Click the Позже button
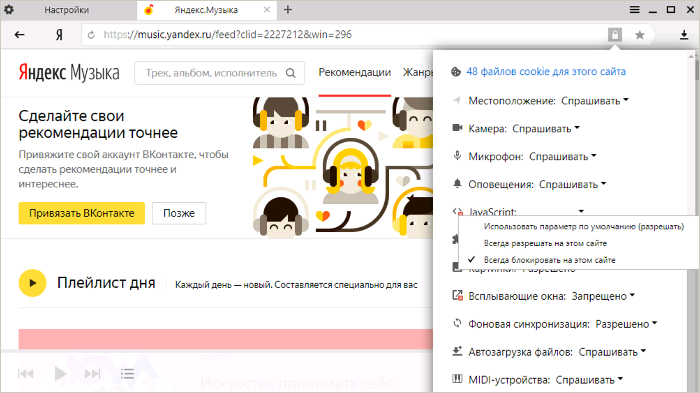 point(179,213)
